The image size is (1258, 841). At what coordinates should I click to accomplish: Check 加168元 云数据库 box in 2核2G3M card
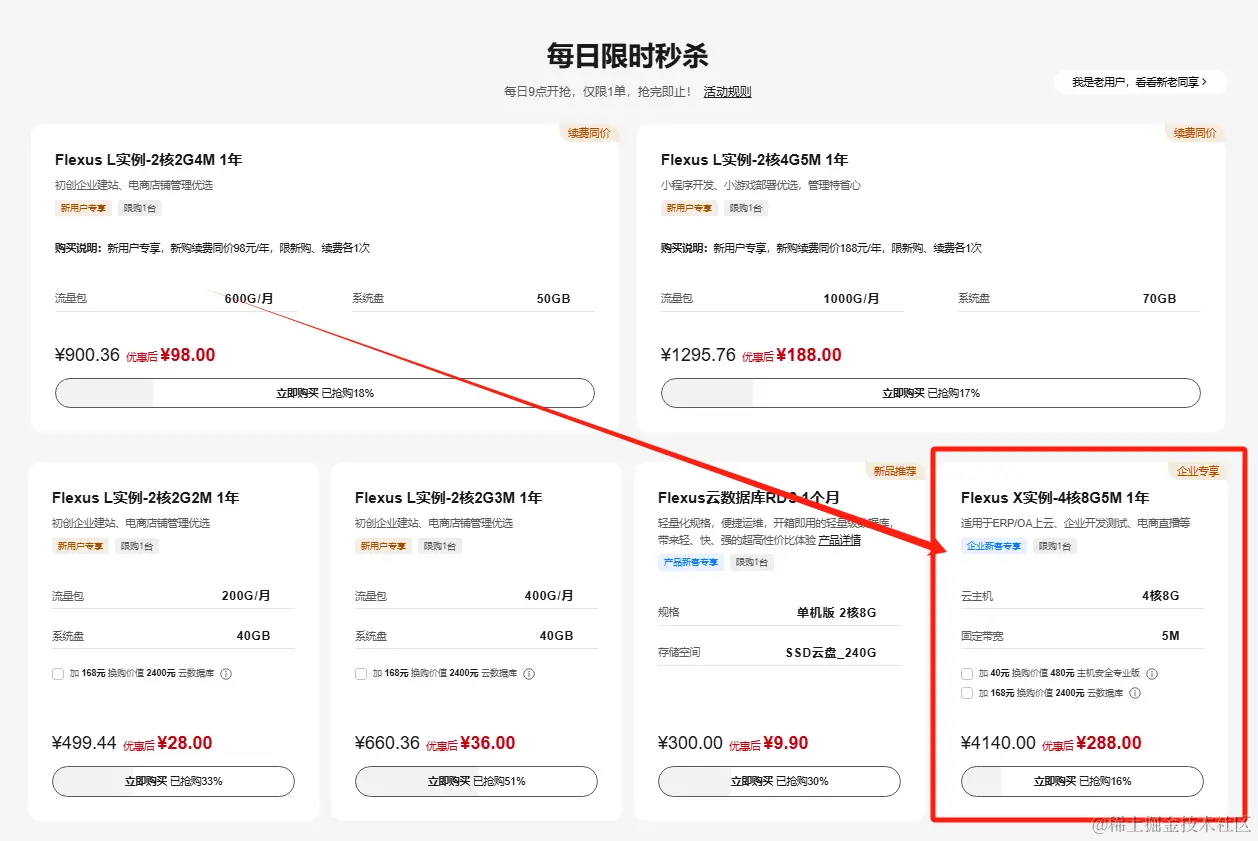(x=361, y=674)
